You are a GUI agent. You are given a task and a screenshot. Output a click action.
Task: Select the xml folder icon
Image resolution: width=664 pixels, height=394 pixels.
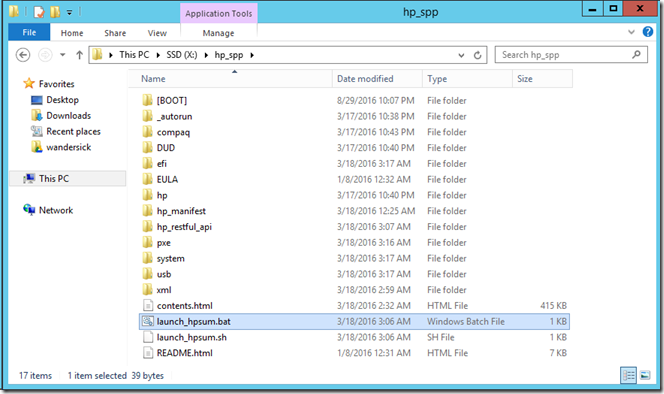(147, 290)
